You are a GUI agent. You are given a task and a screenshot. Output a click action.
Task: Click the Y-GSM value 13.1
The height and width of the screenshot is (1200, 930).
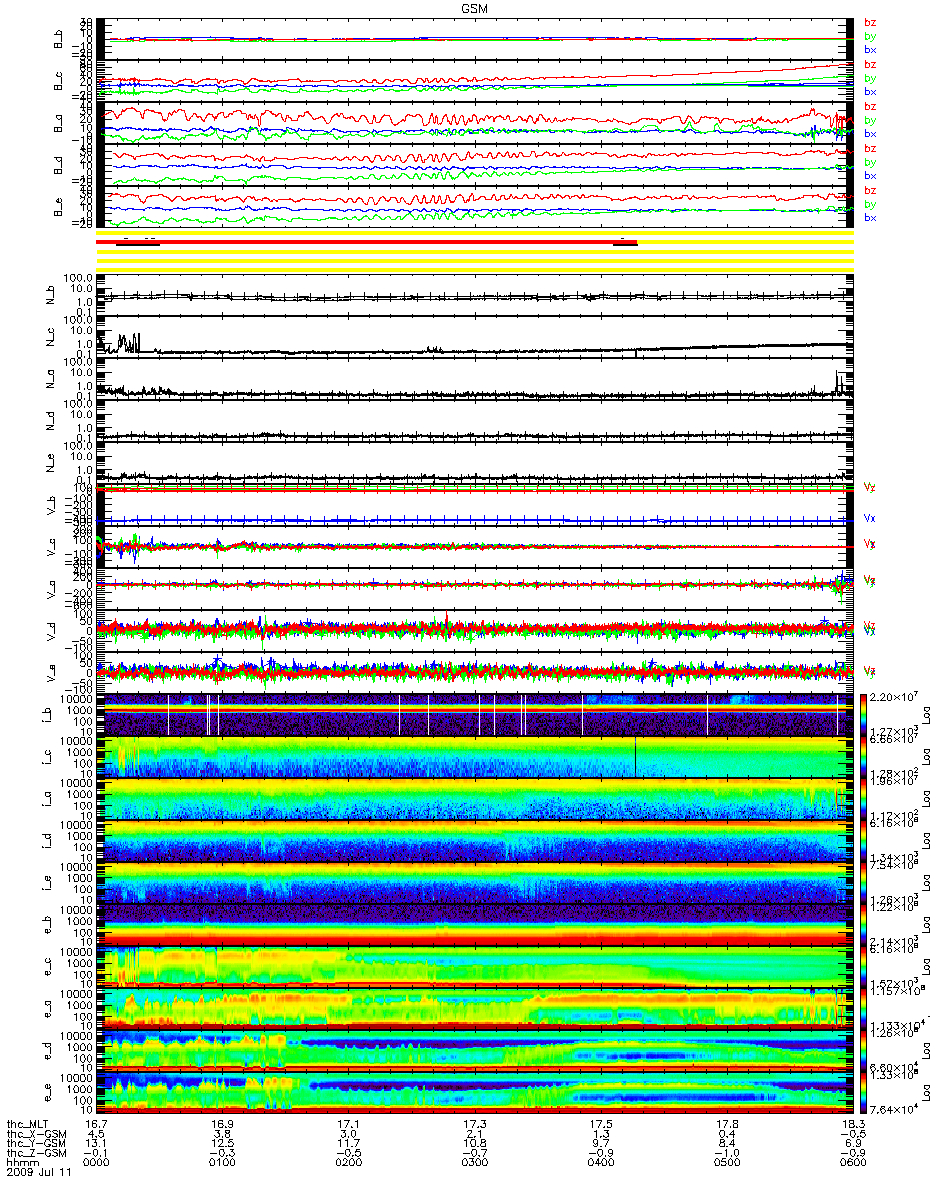96,1145
